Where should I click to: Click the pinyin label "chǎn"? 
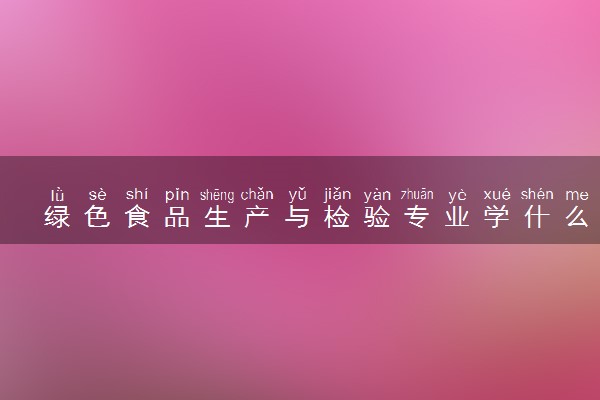coord(257,194)
